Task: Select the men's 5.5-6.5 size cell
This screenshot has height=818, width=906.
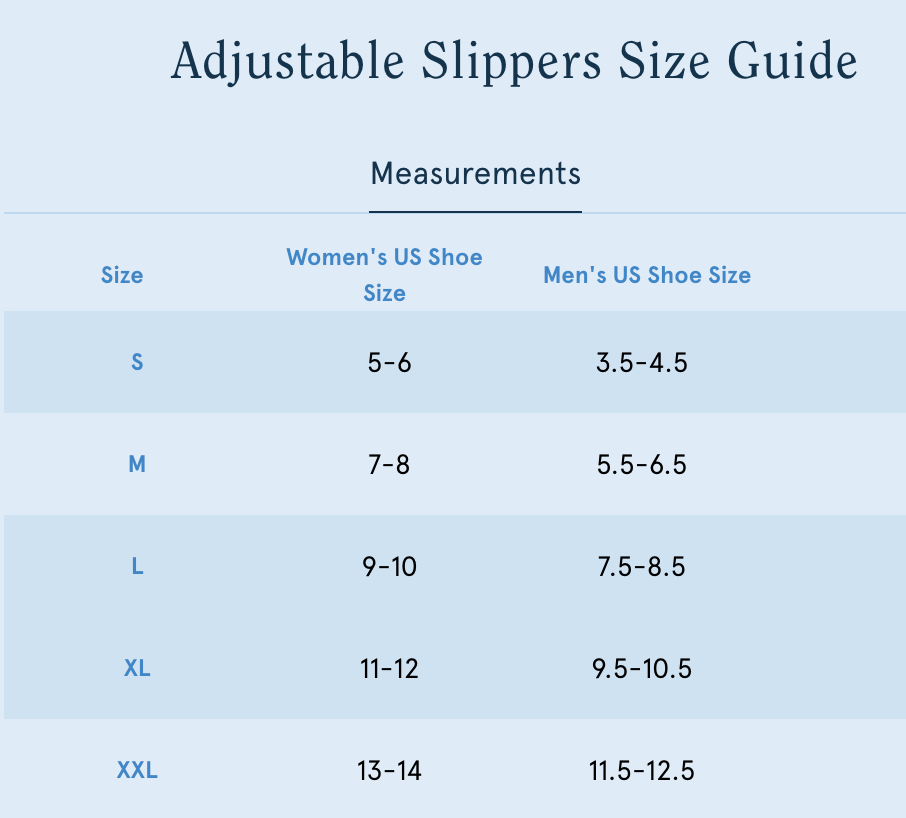Action: tap(642, 464)
